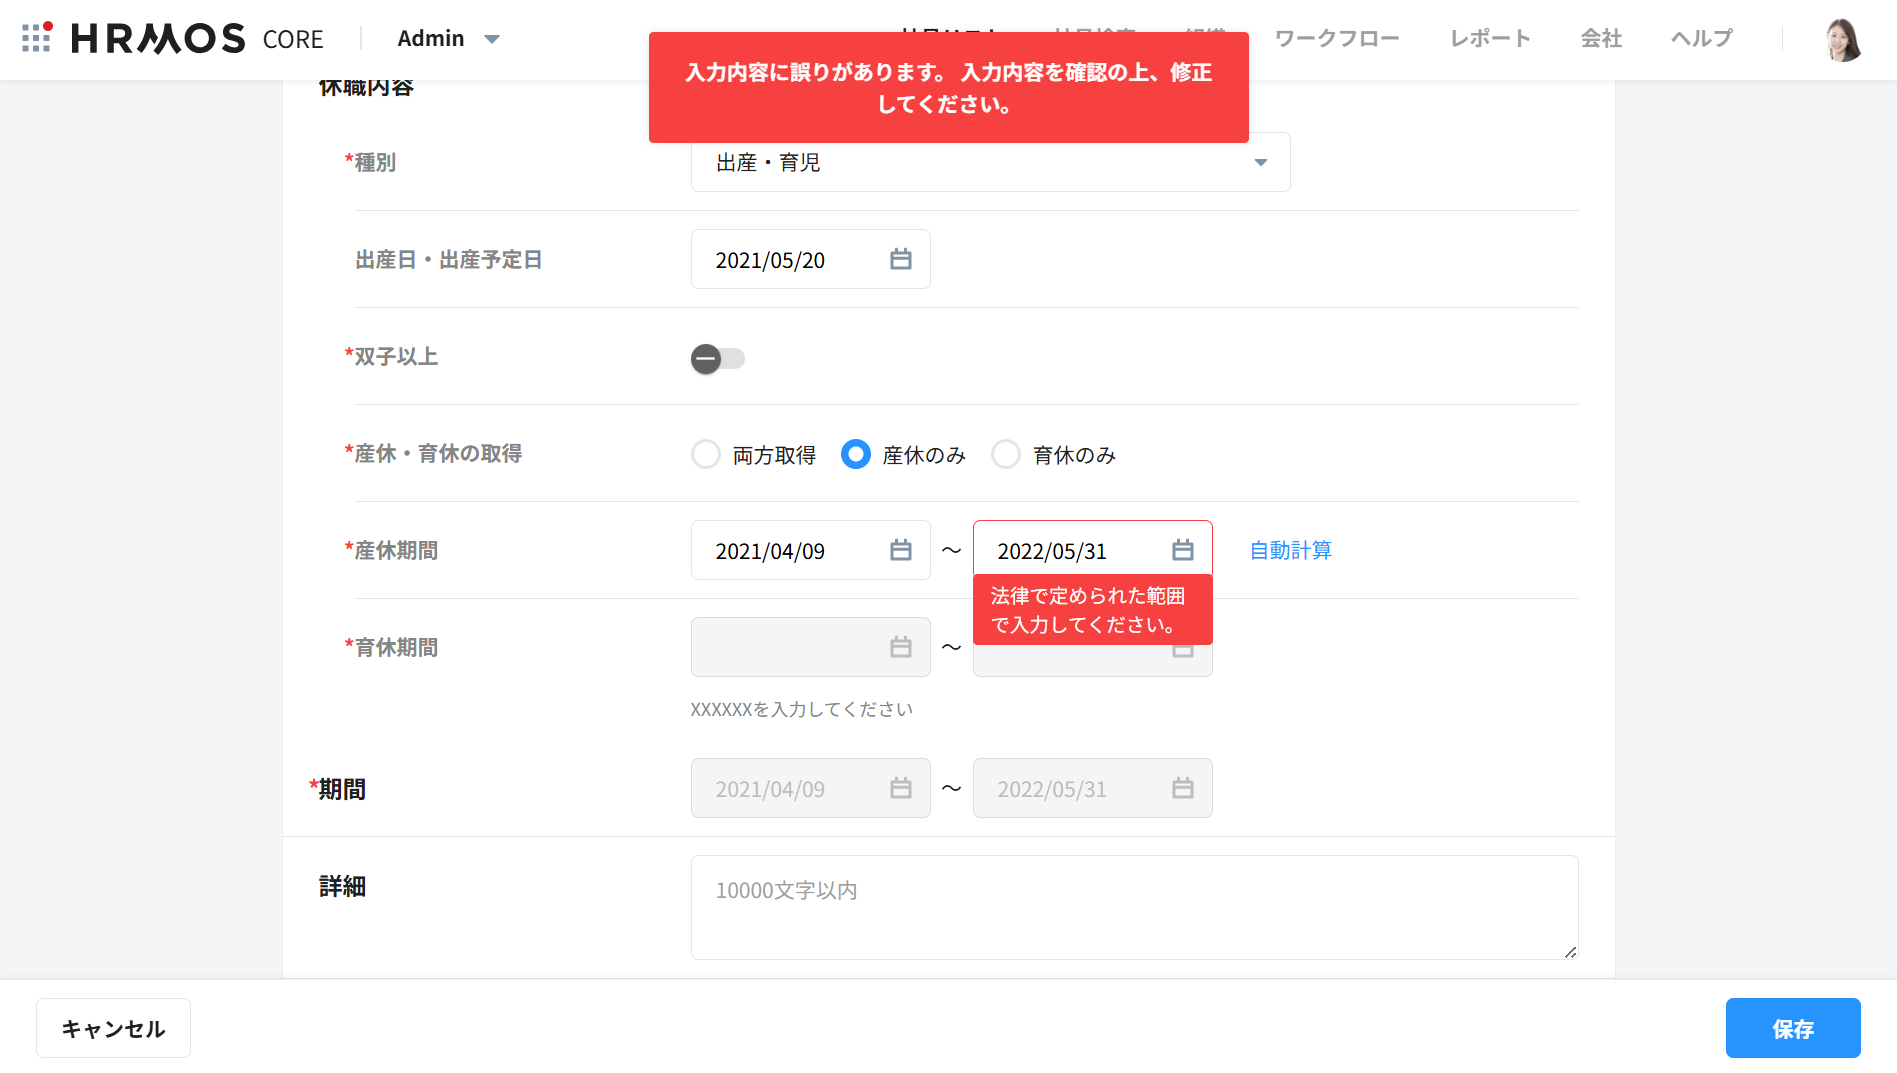Image resolution: width=1897 pixels, height=1073 pixels.
Task: Open the app launcher grid icon
Action: tap(36, 38)
